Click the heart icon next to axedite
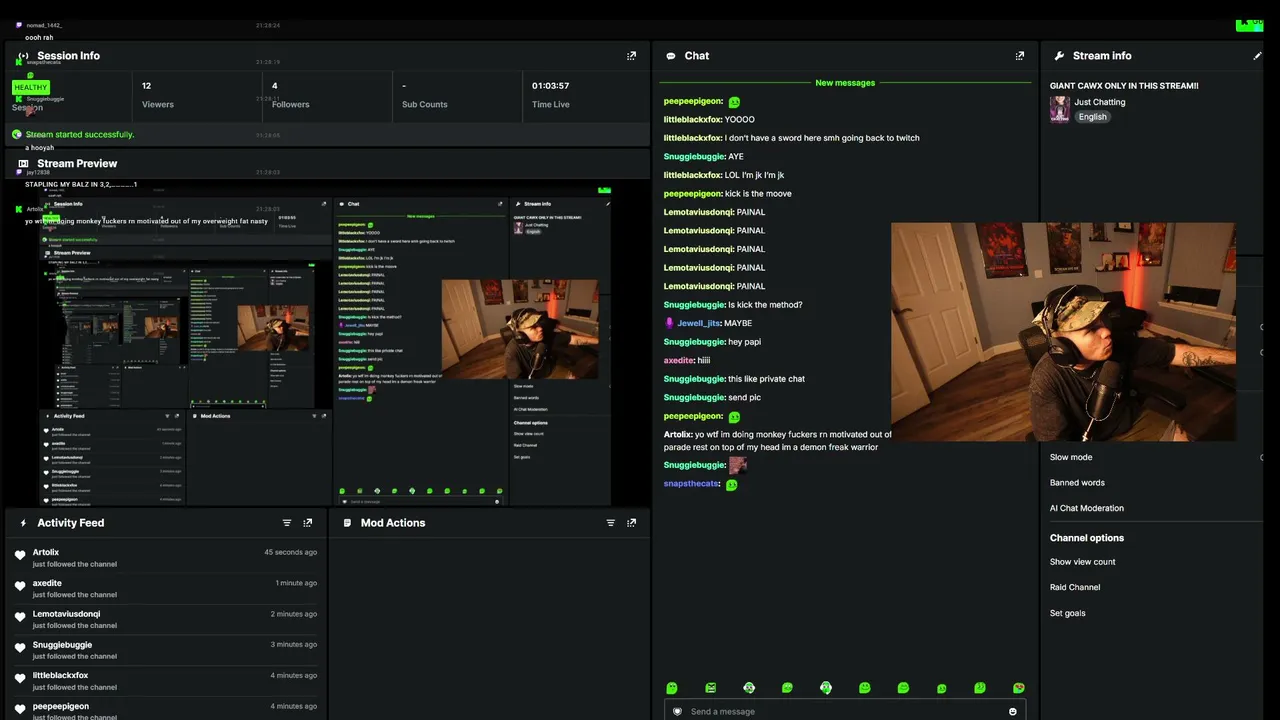The image size is (1280, 720). 20,586
